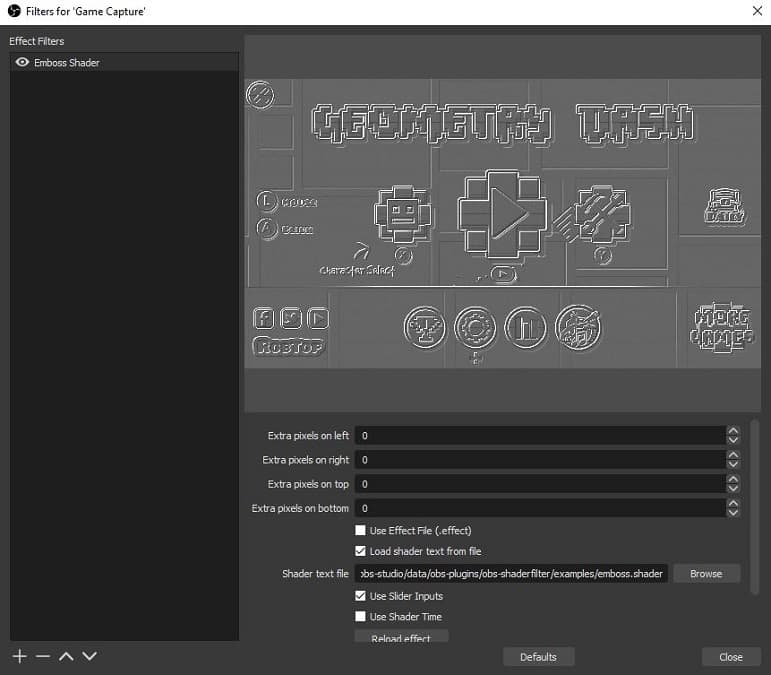This screenshot has height=675, width=771.
Task: Click the RobTop logo in preview
Action: (x=289, y=347)
